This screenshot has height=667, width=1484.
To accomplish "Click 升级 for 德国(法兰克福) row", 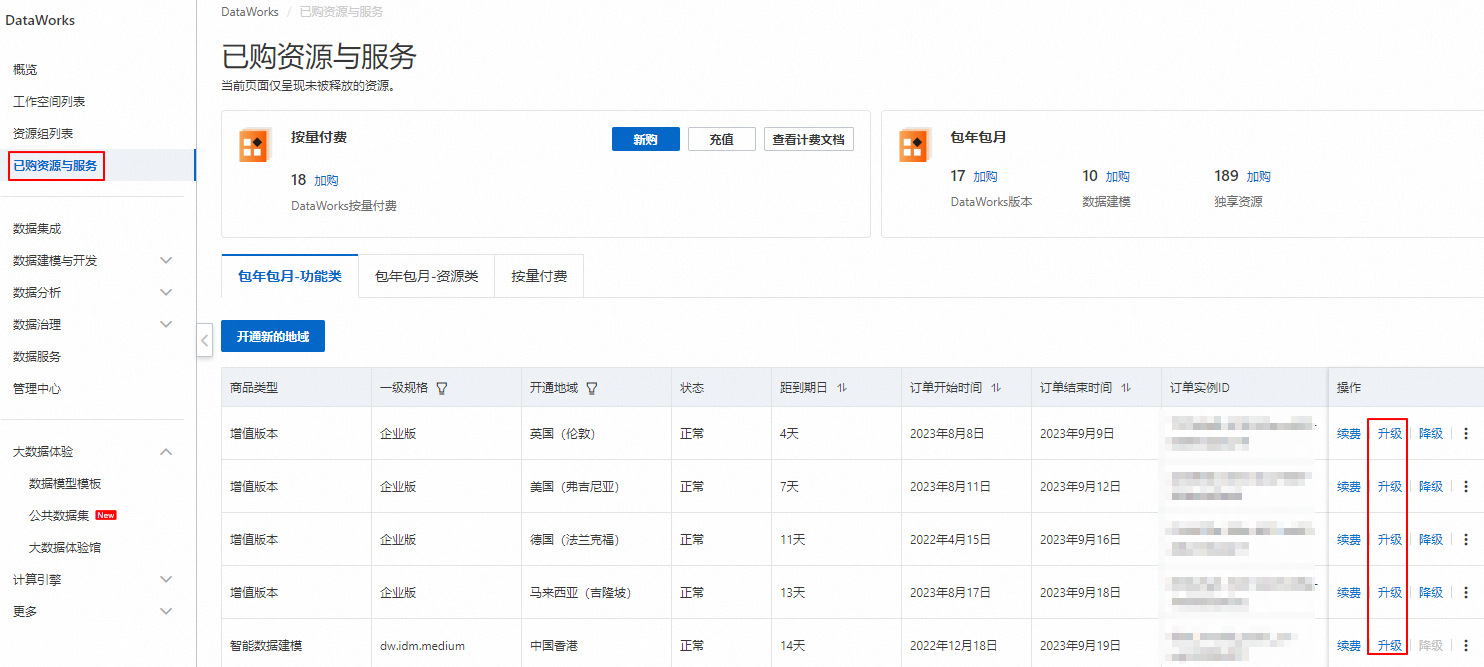I will click(x=1390, y=539).
